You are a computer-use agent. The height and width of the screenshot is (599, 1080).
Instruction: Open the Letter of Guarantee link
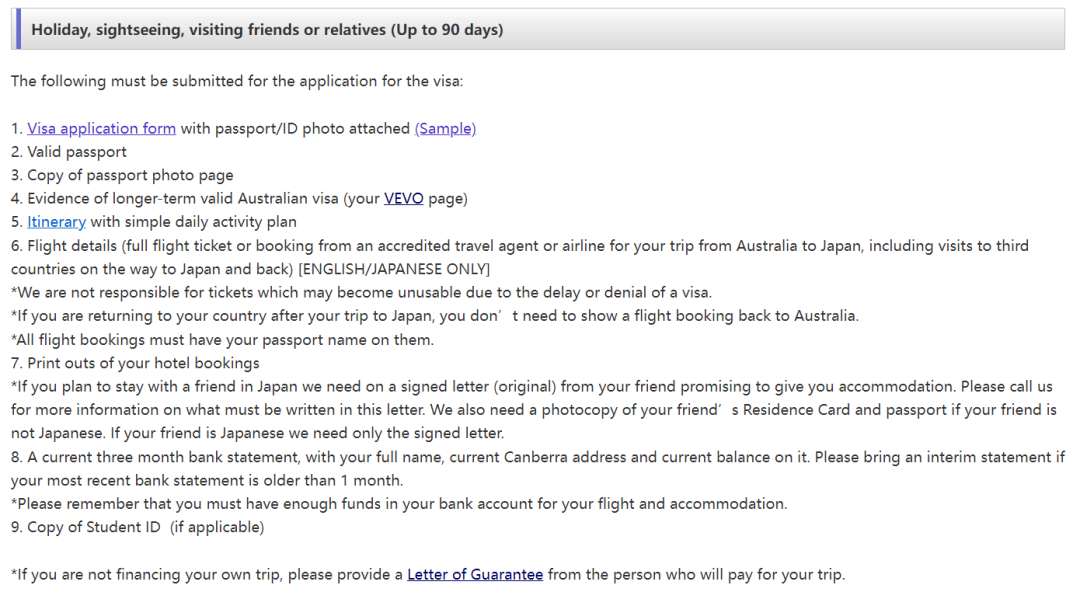click(x=475, y=575)
